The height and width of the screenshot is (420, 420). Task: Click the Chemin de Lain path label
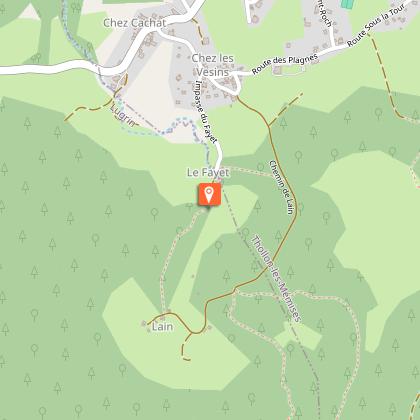pyautogui.click(x=282, y=187)
